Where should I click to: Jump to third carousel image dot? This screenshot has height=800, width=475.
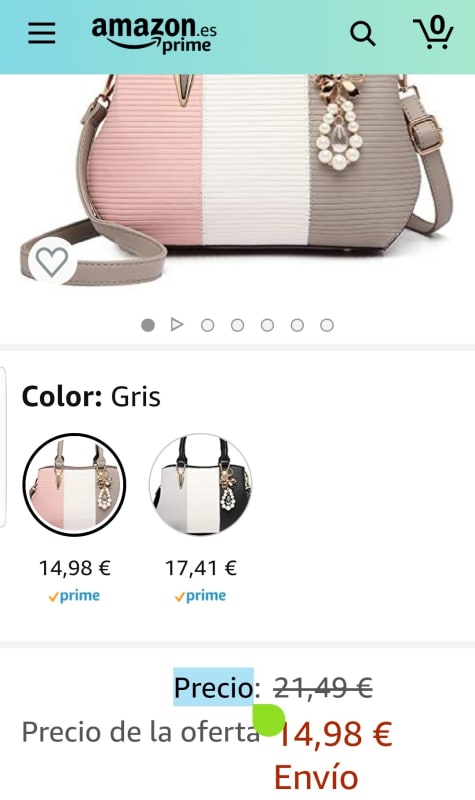click(208, 325)
